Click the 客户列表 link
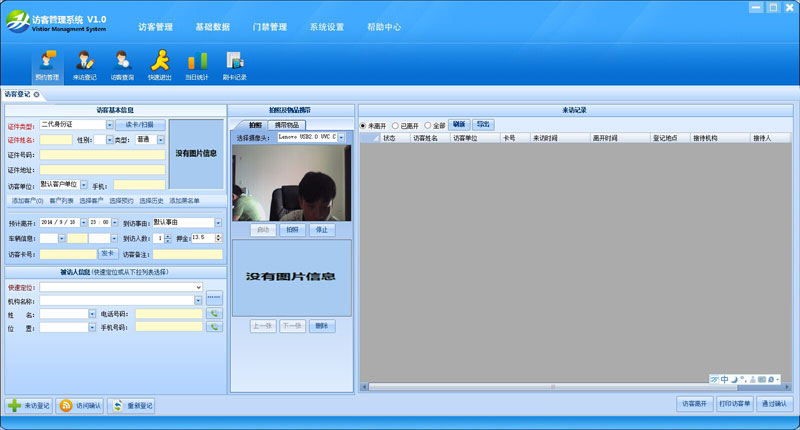Viewport: 800px width, 430px height. point(61,201)
